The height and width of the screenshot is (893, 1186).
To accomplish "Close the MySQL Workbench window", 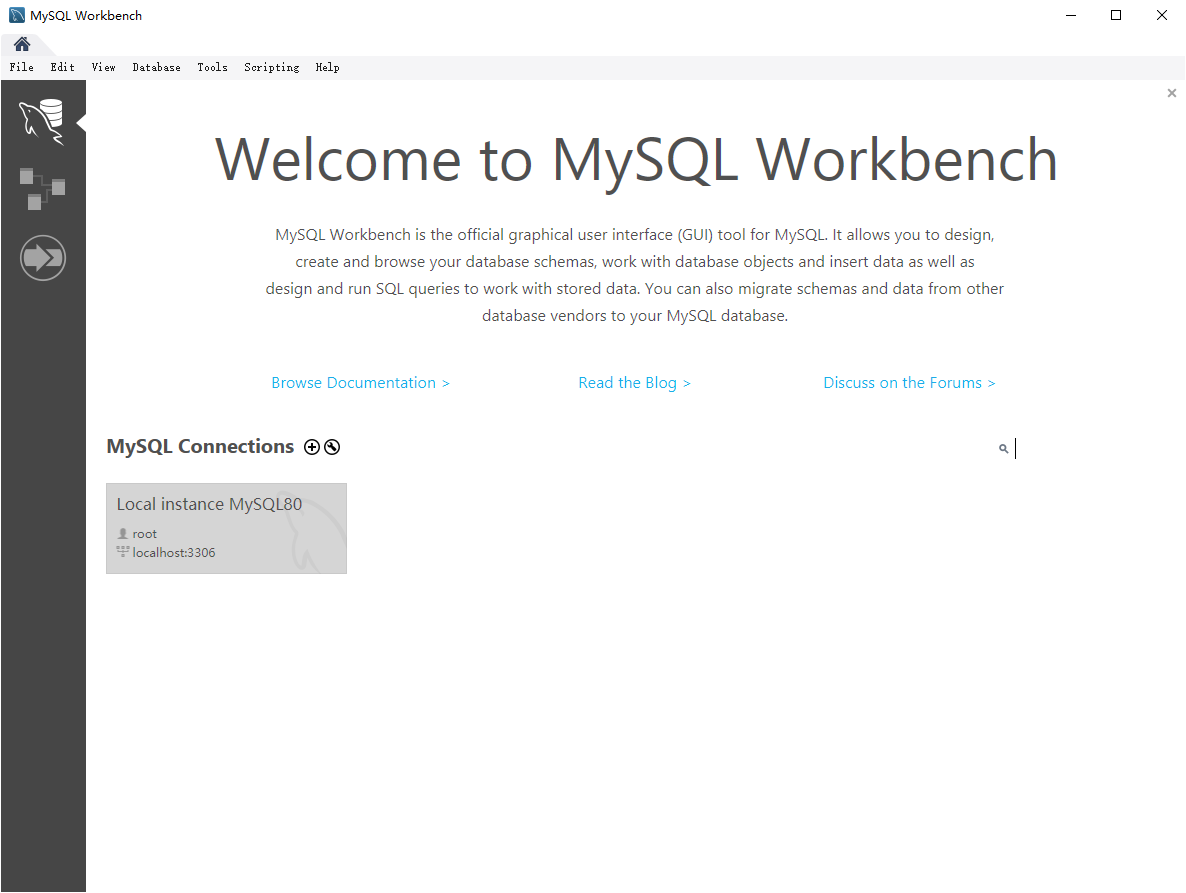I will pos(1162,15).
